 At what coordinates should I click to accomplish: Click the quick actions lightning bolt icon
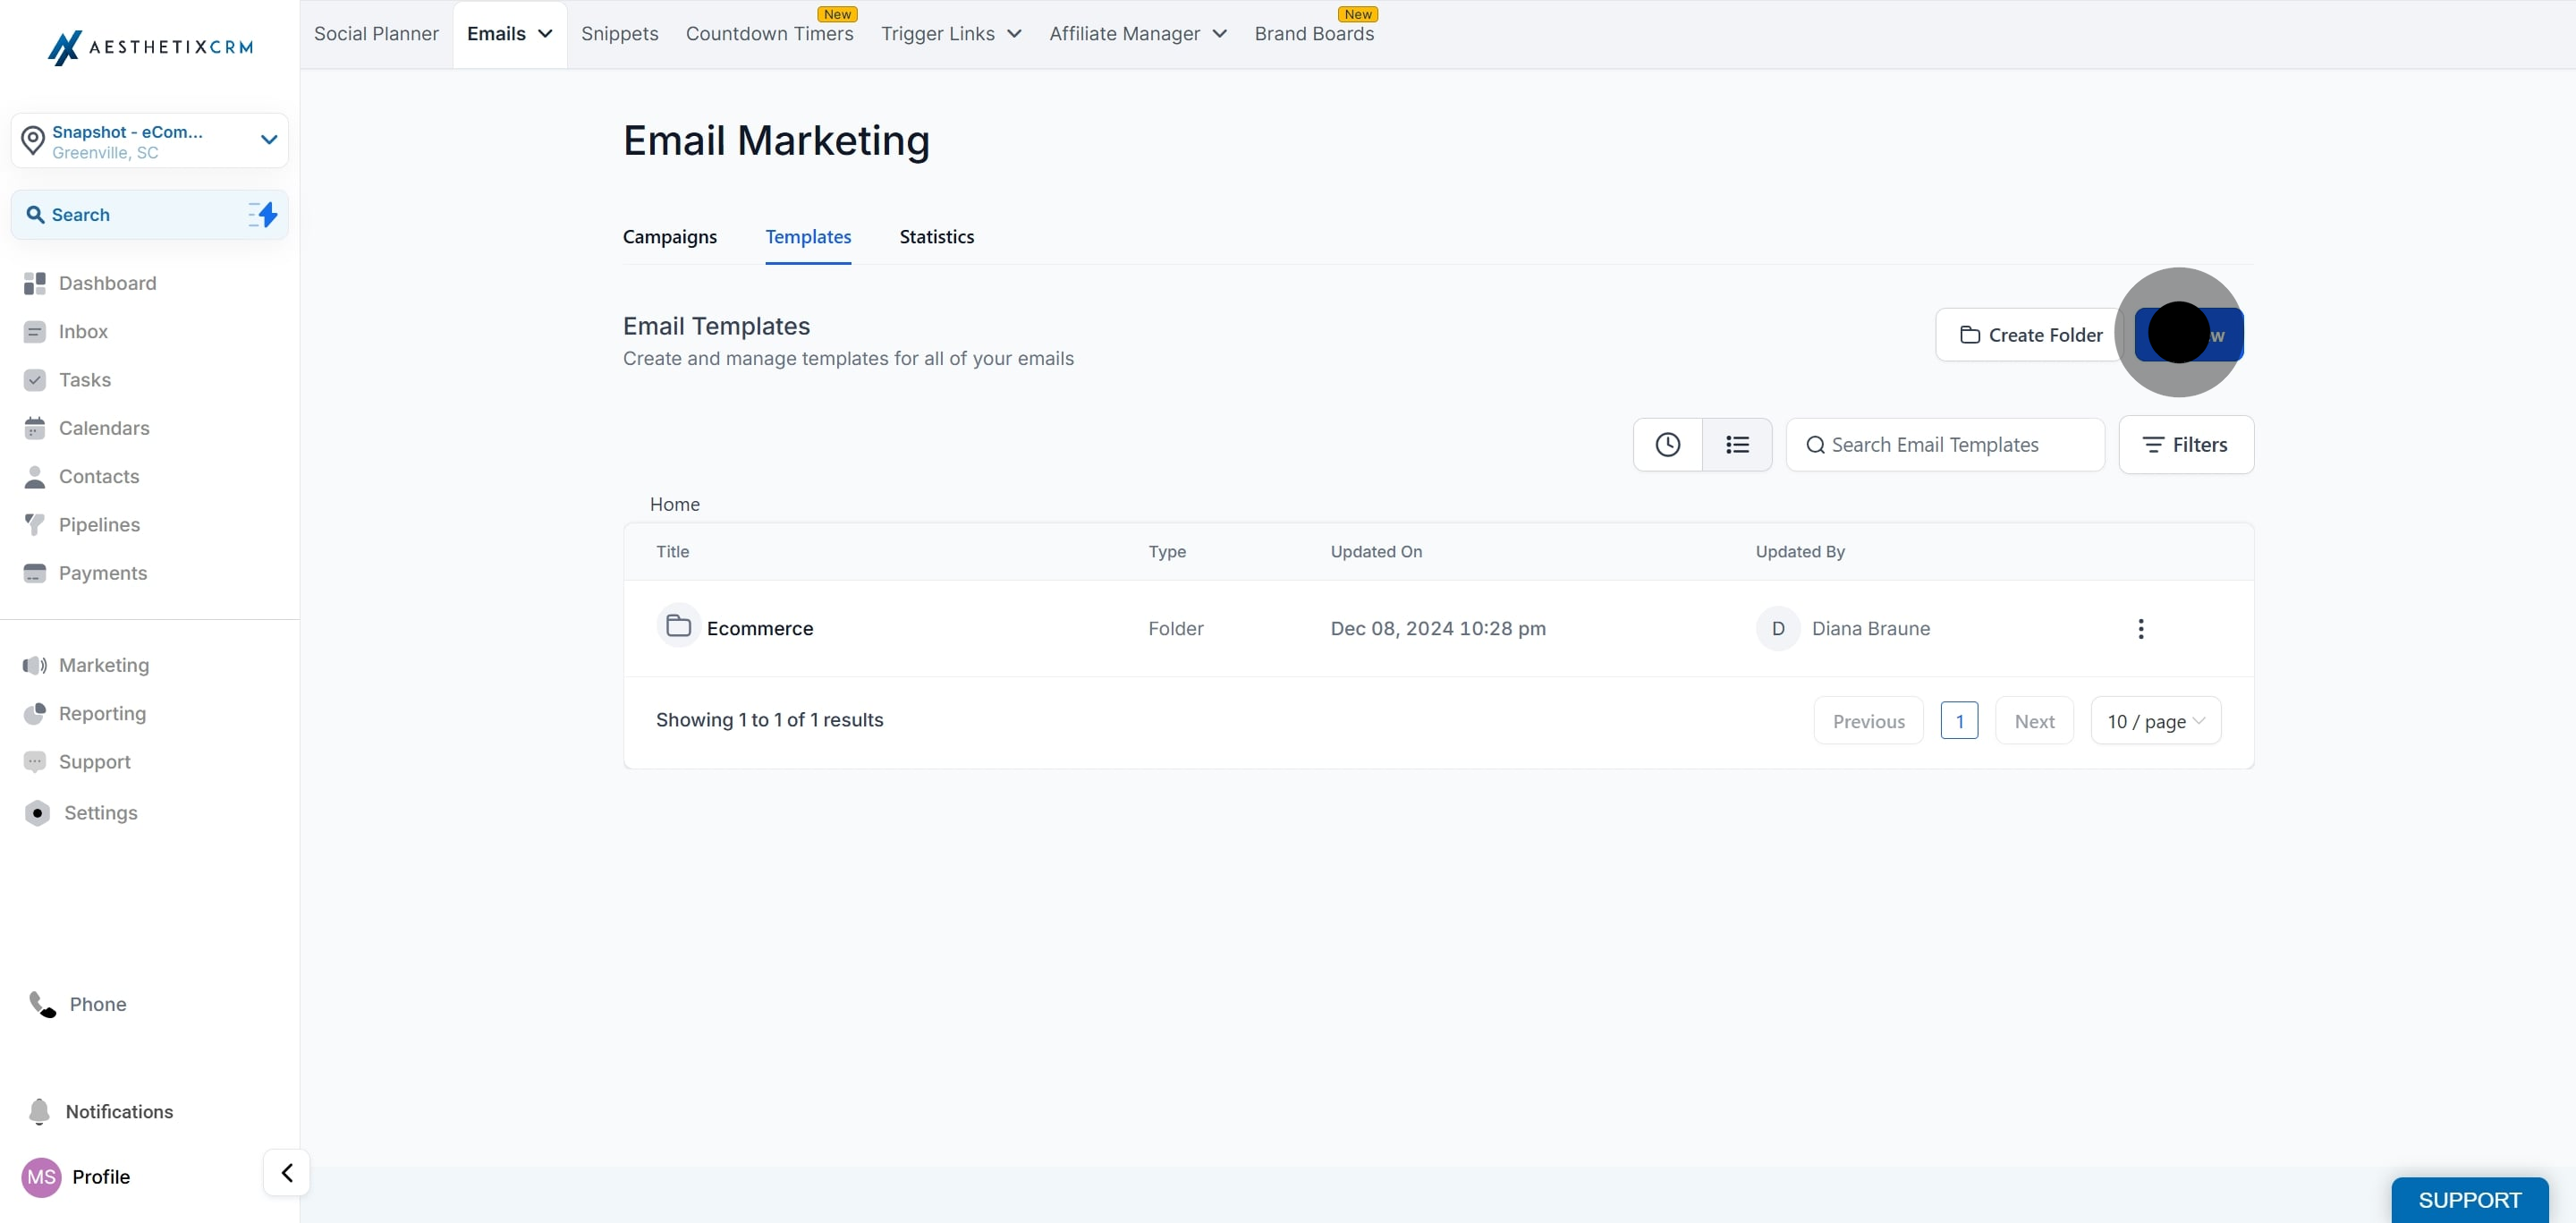tap(262, 214)
